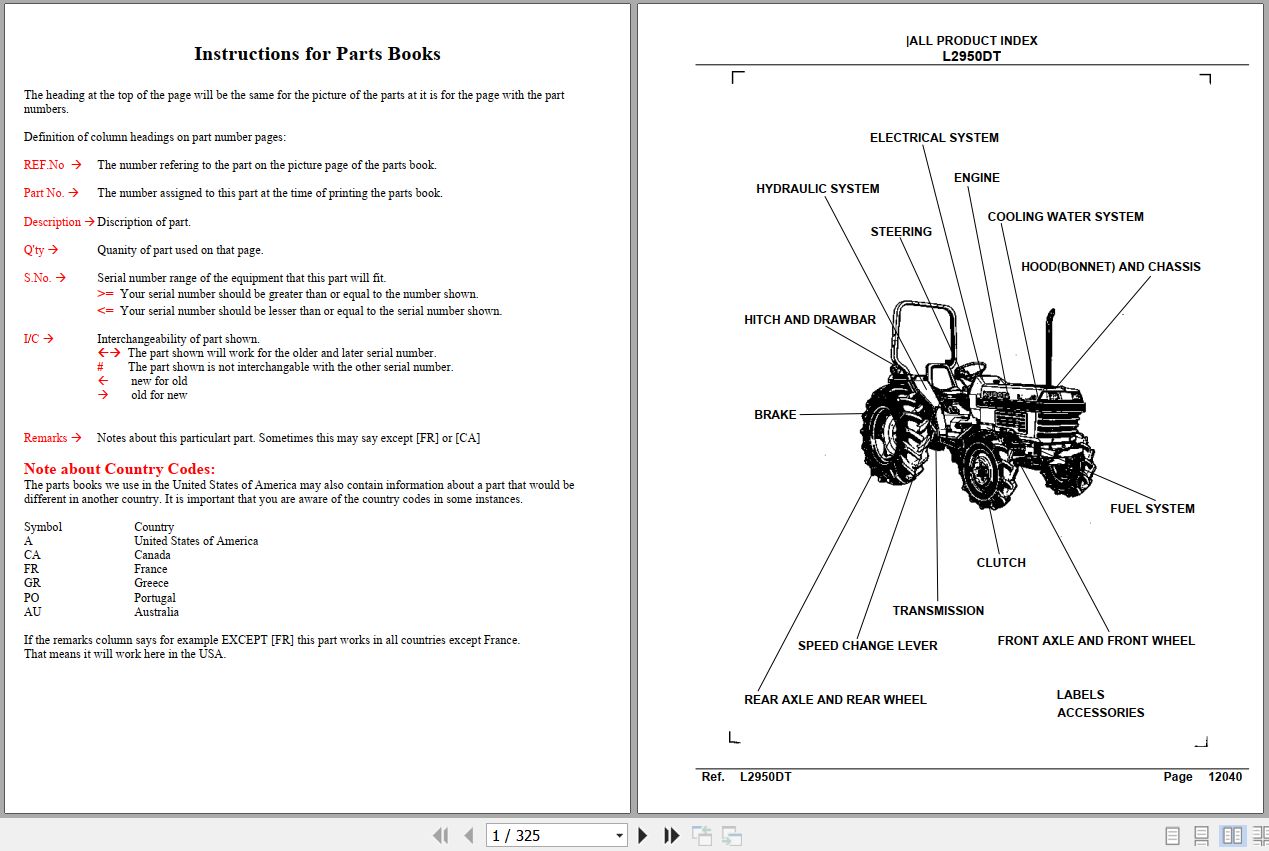Click the Greece country row

pos(96,583)
